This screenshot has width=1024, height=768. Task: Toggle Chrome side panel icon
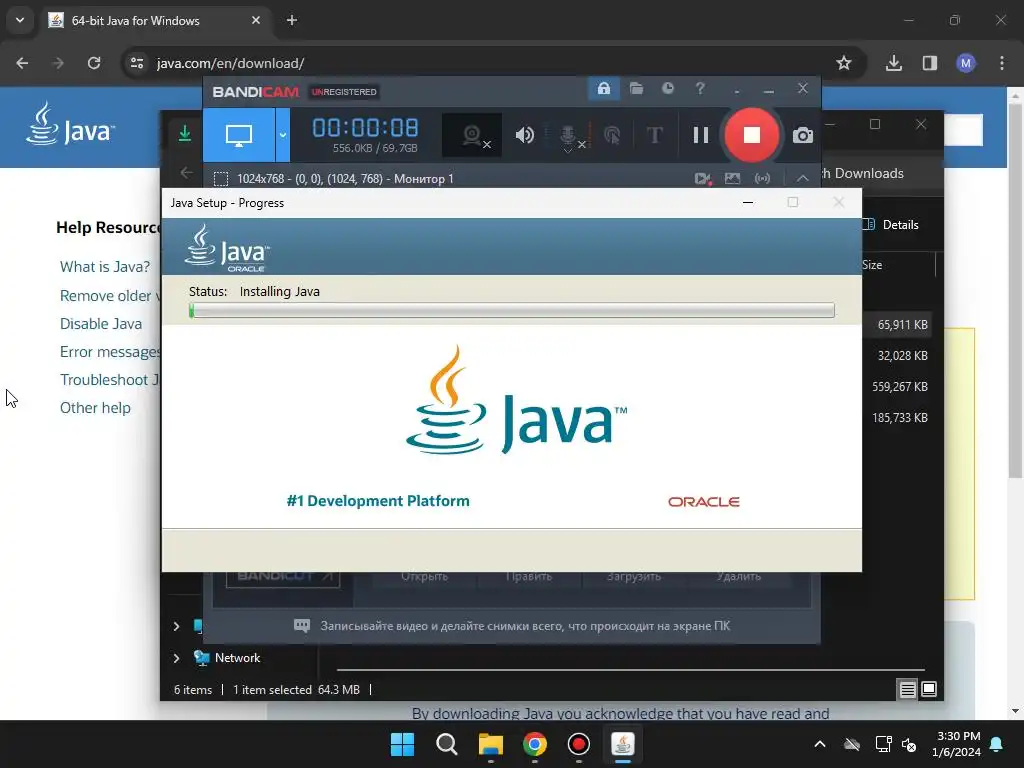[930, 63]
